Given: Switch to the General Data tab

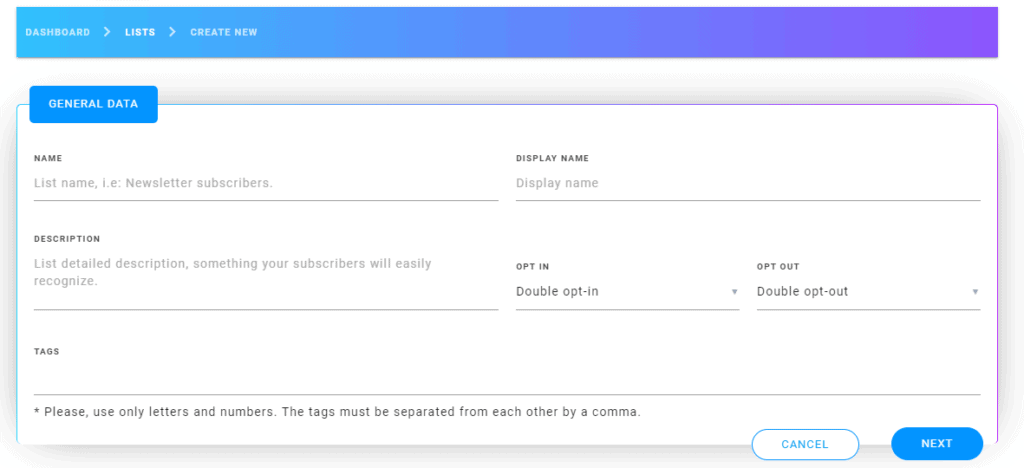Looking at the screenshot, I should tap(93, 104).
